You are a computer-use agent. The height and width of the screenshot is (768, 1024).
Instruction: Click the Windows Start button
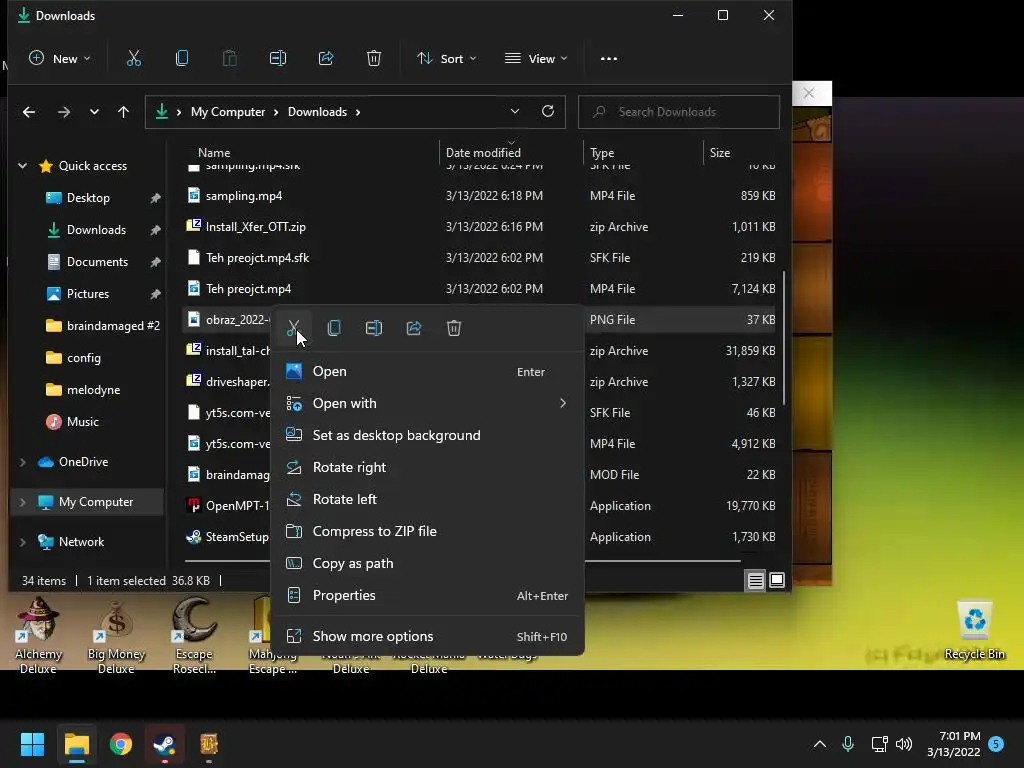pyautogui.click(x=33, y=744)
